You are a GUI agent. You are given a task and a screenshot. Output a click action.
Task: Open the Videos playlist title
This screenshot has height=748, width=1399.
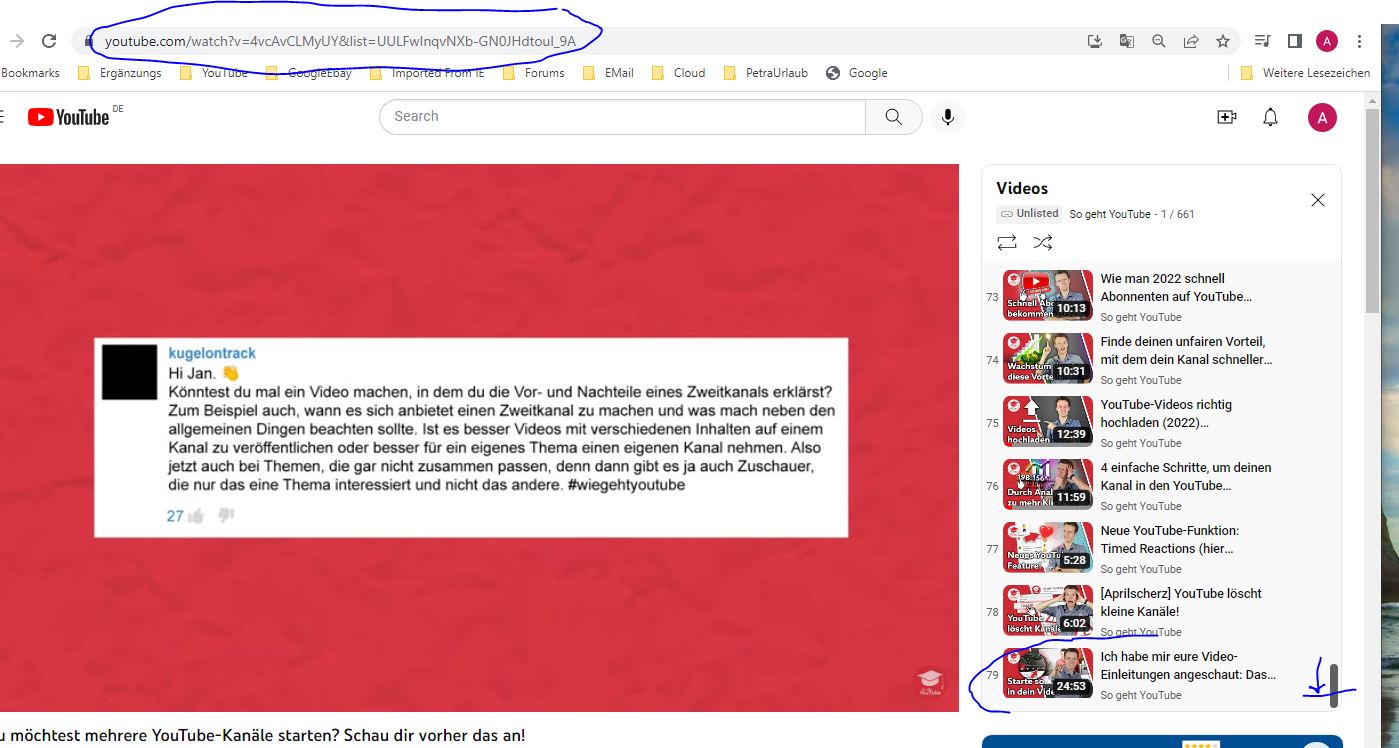[x=1022, y=188]
